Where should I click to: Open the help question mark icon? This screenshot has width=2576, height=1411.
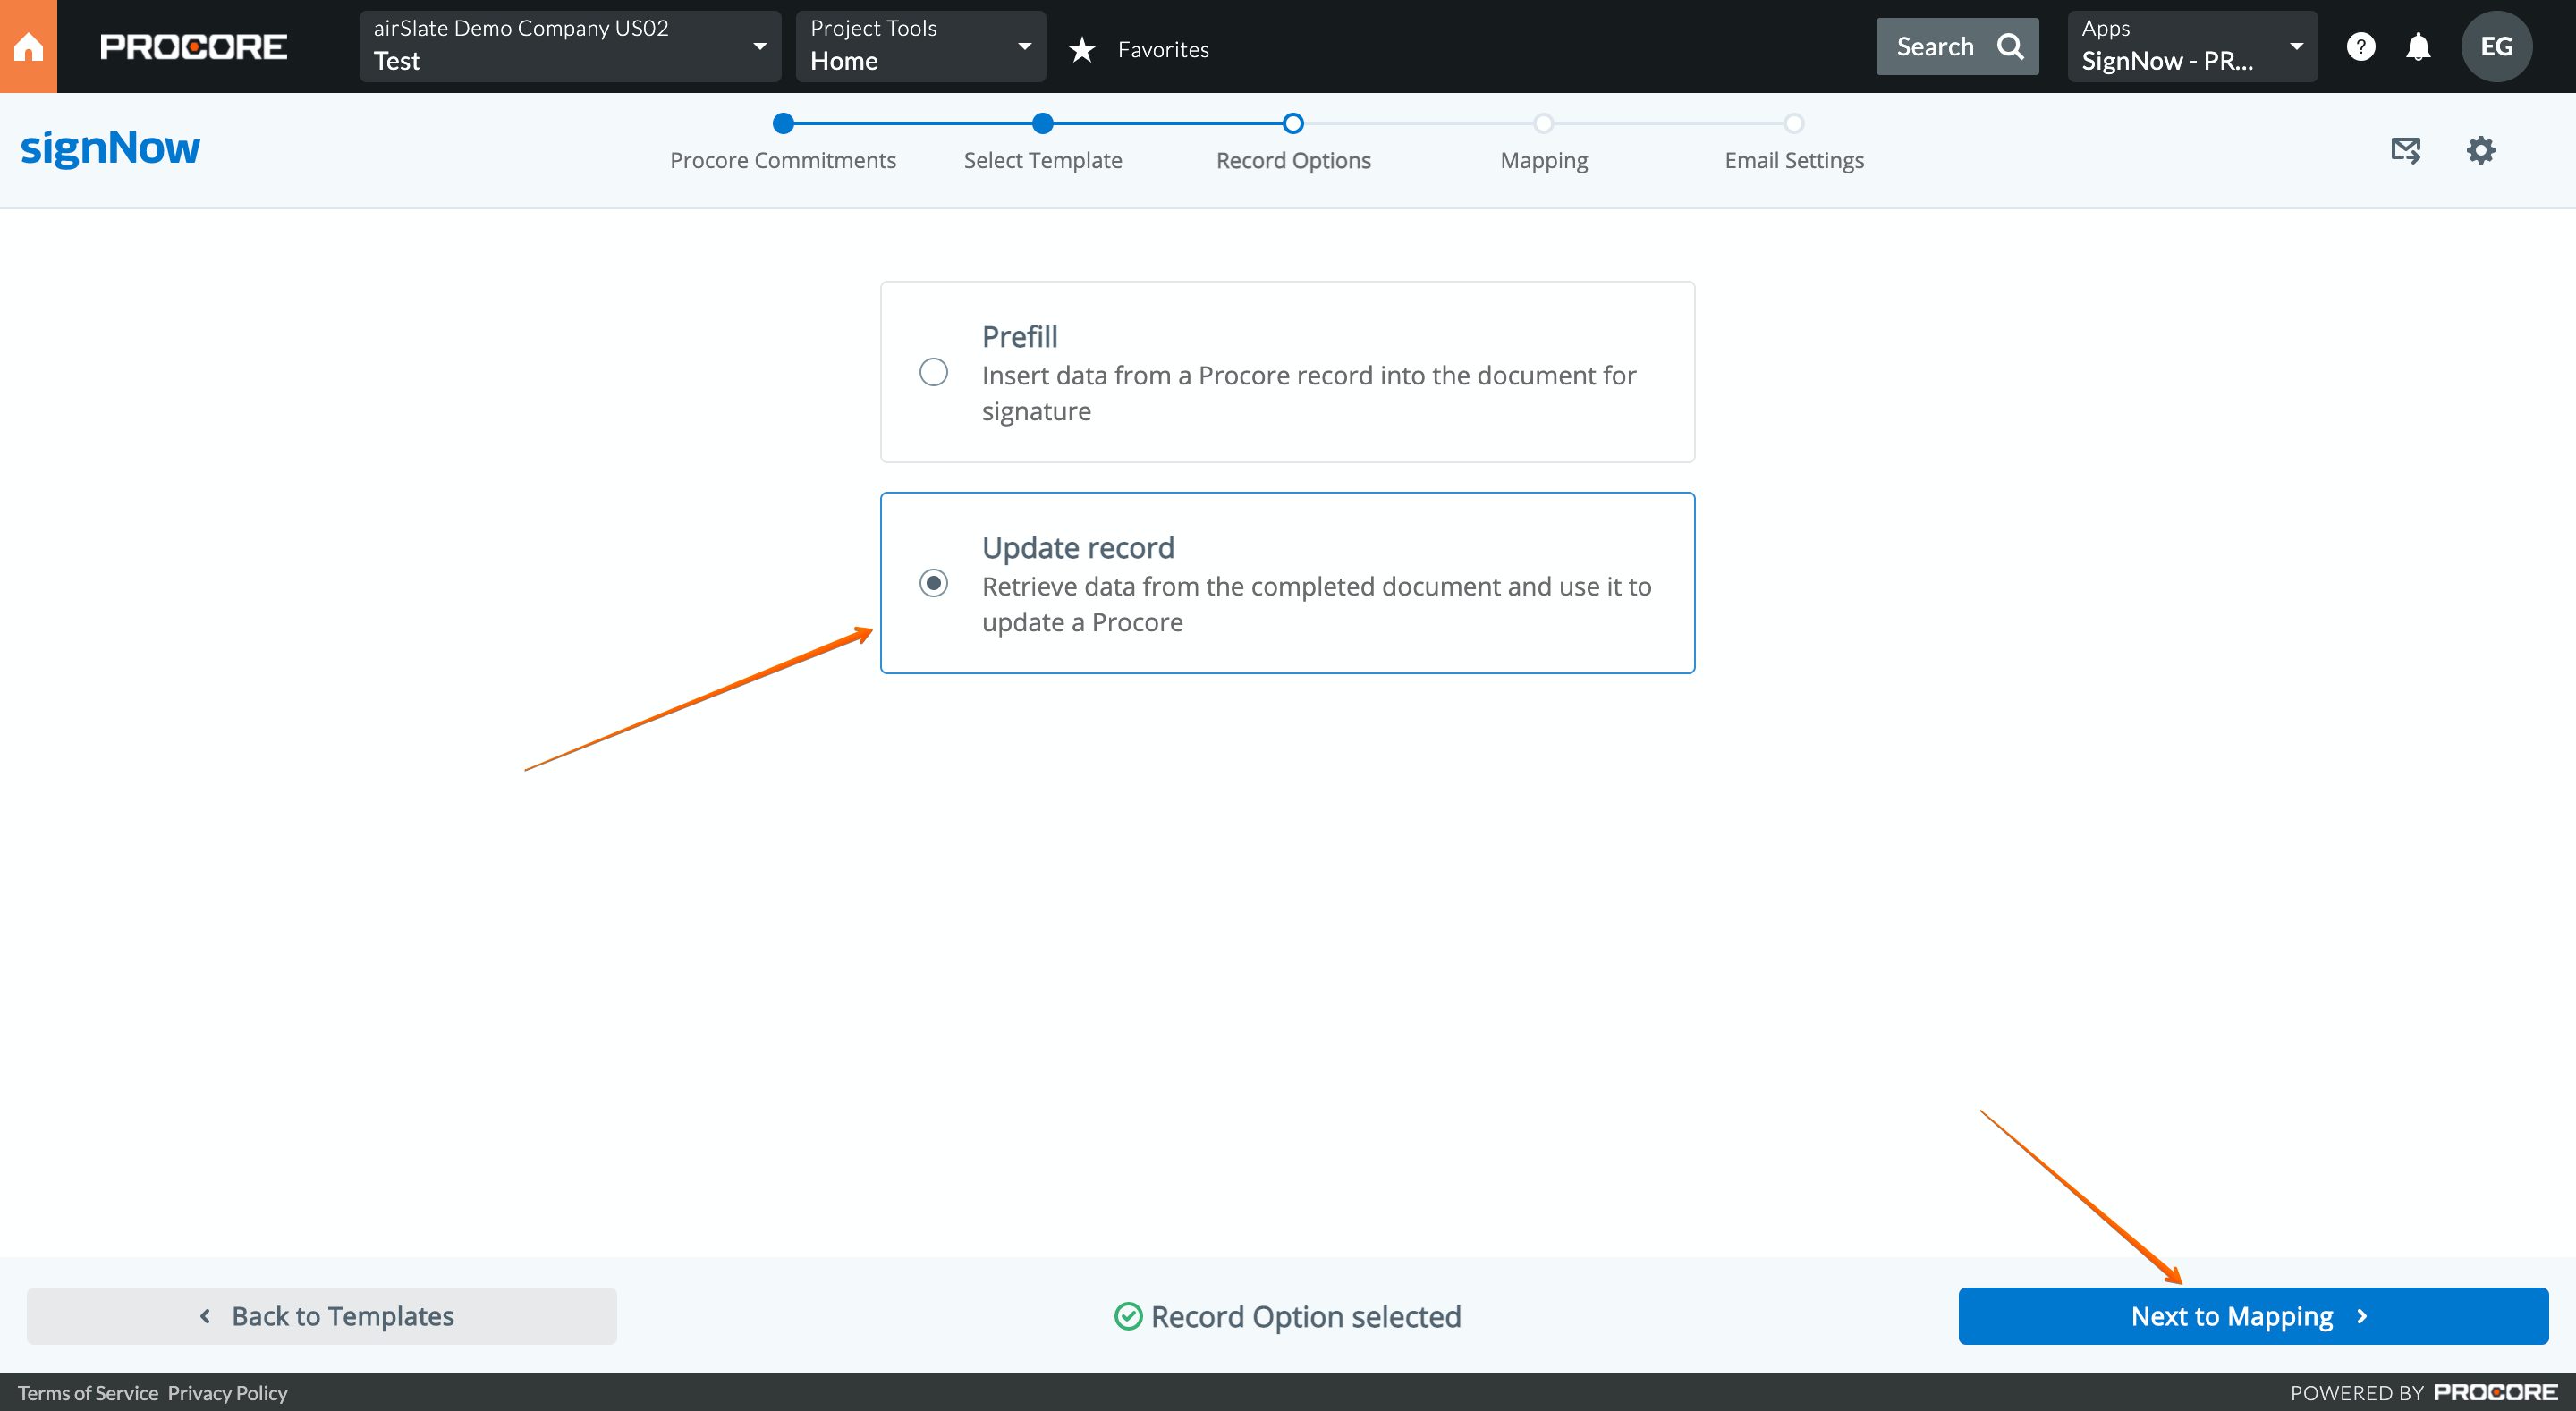click(x=2360, y=46)
